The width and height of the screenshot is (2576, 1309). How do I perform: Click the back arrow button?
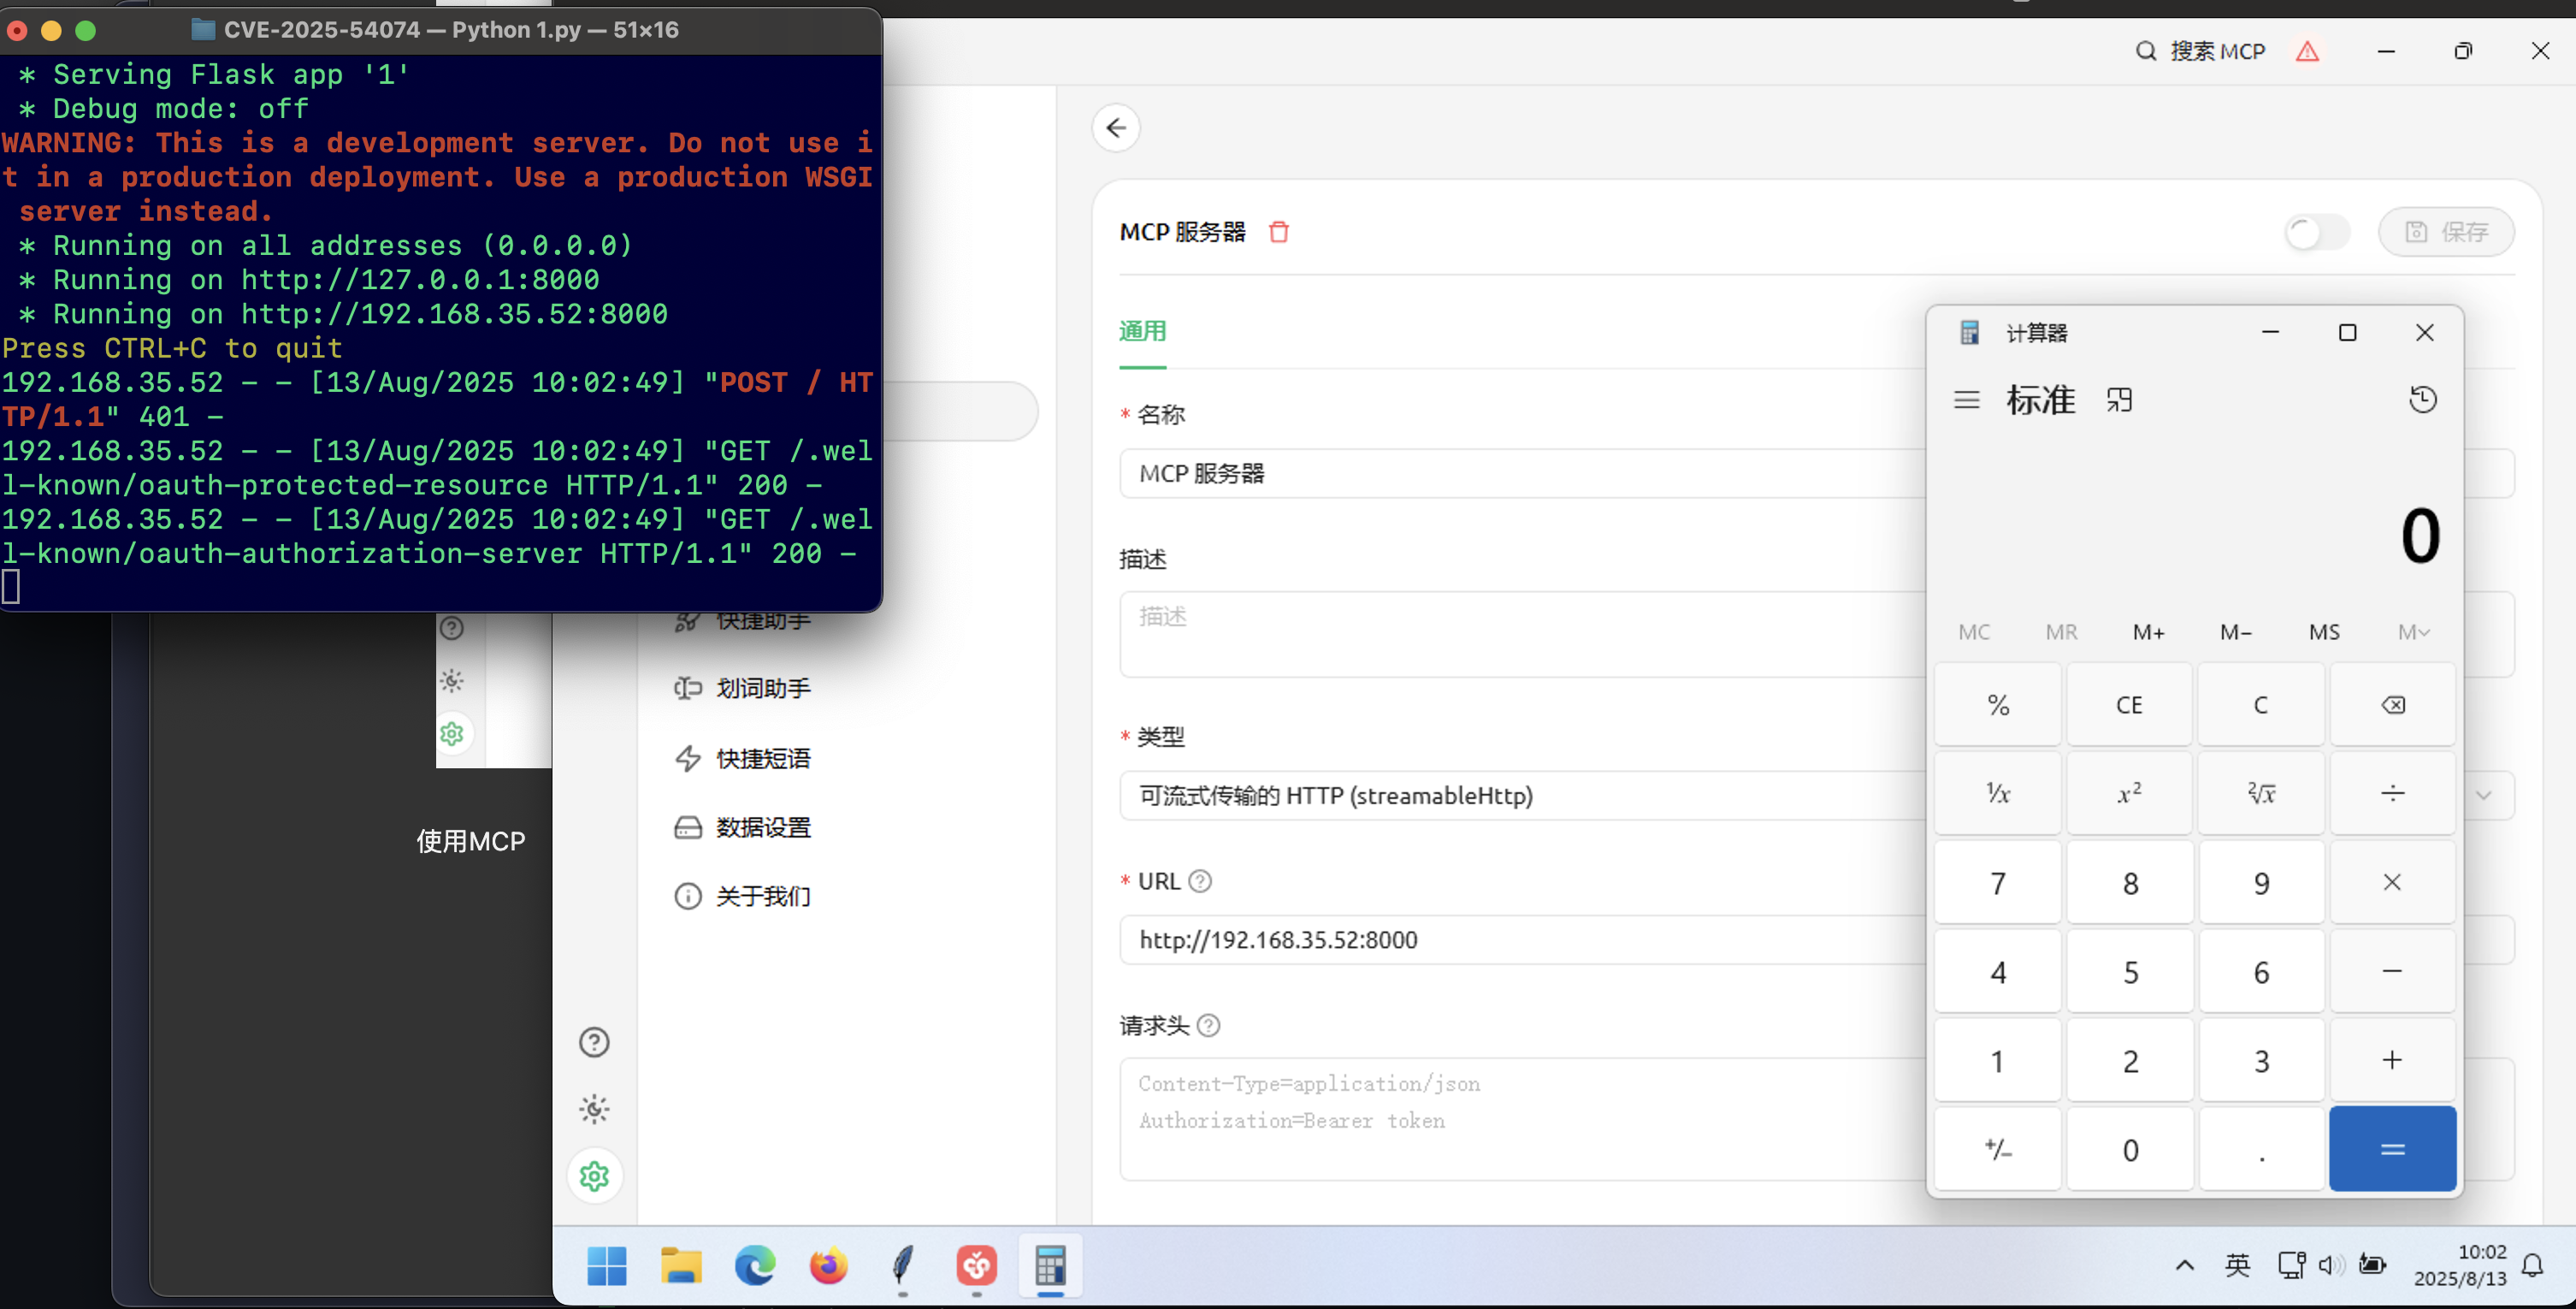1116,128
